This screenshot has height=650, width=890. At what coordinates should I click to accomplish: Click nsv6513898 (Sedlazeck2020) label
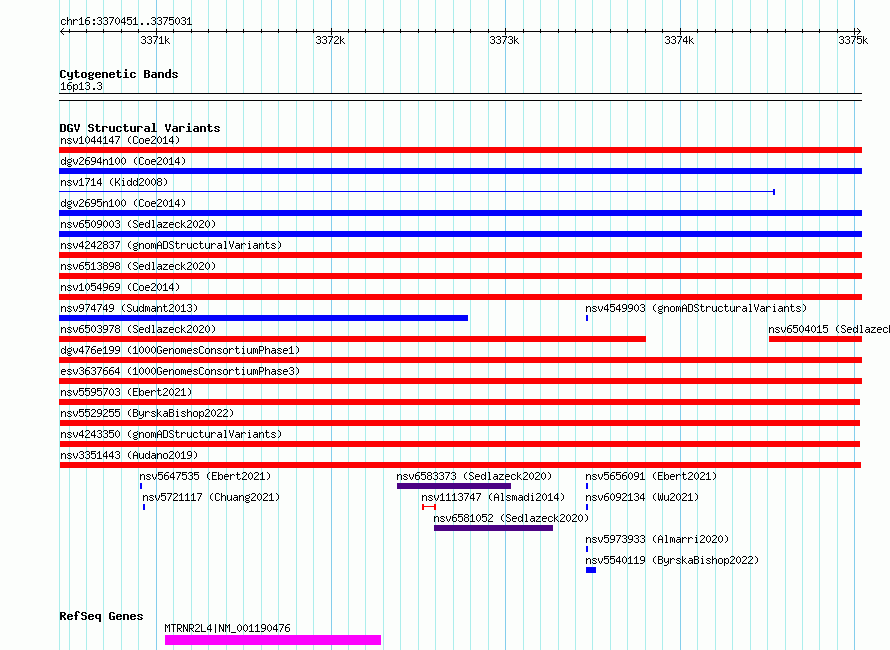138,266
